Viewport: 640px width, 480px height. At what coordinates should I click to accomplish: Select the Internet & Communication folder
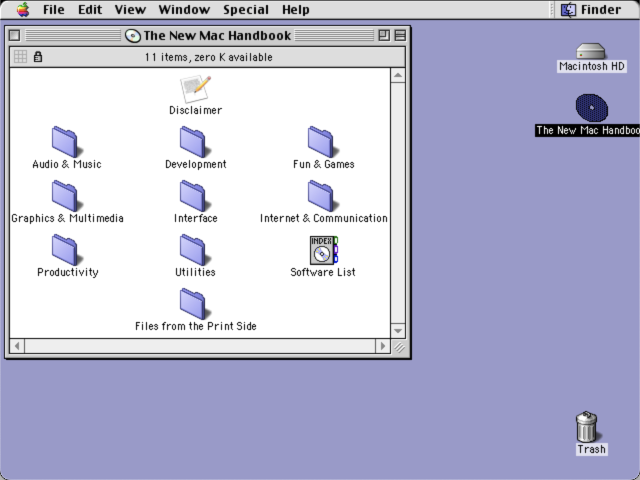[321, 196]
